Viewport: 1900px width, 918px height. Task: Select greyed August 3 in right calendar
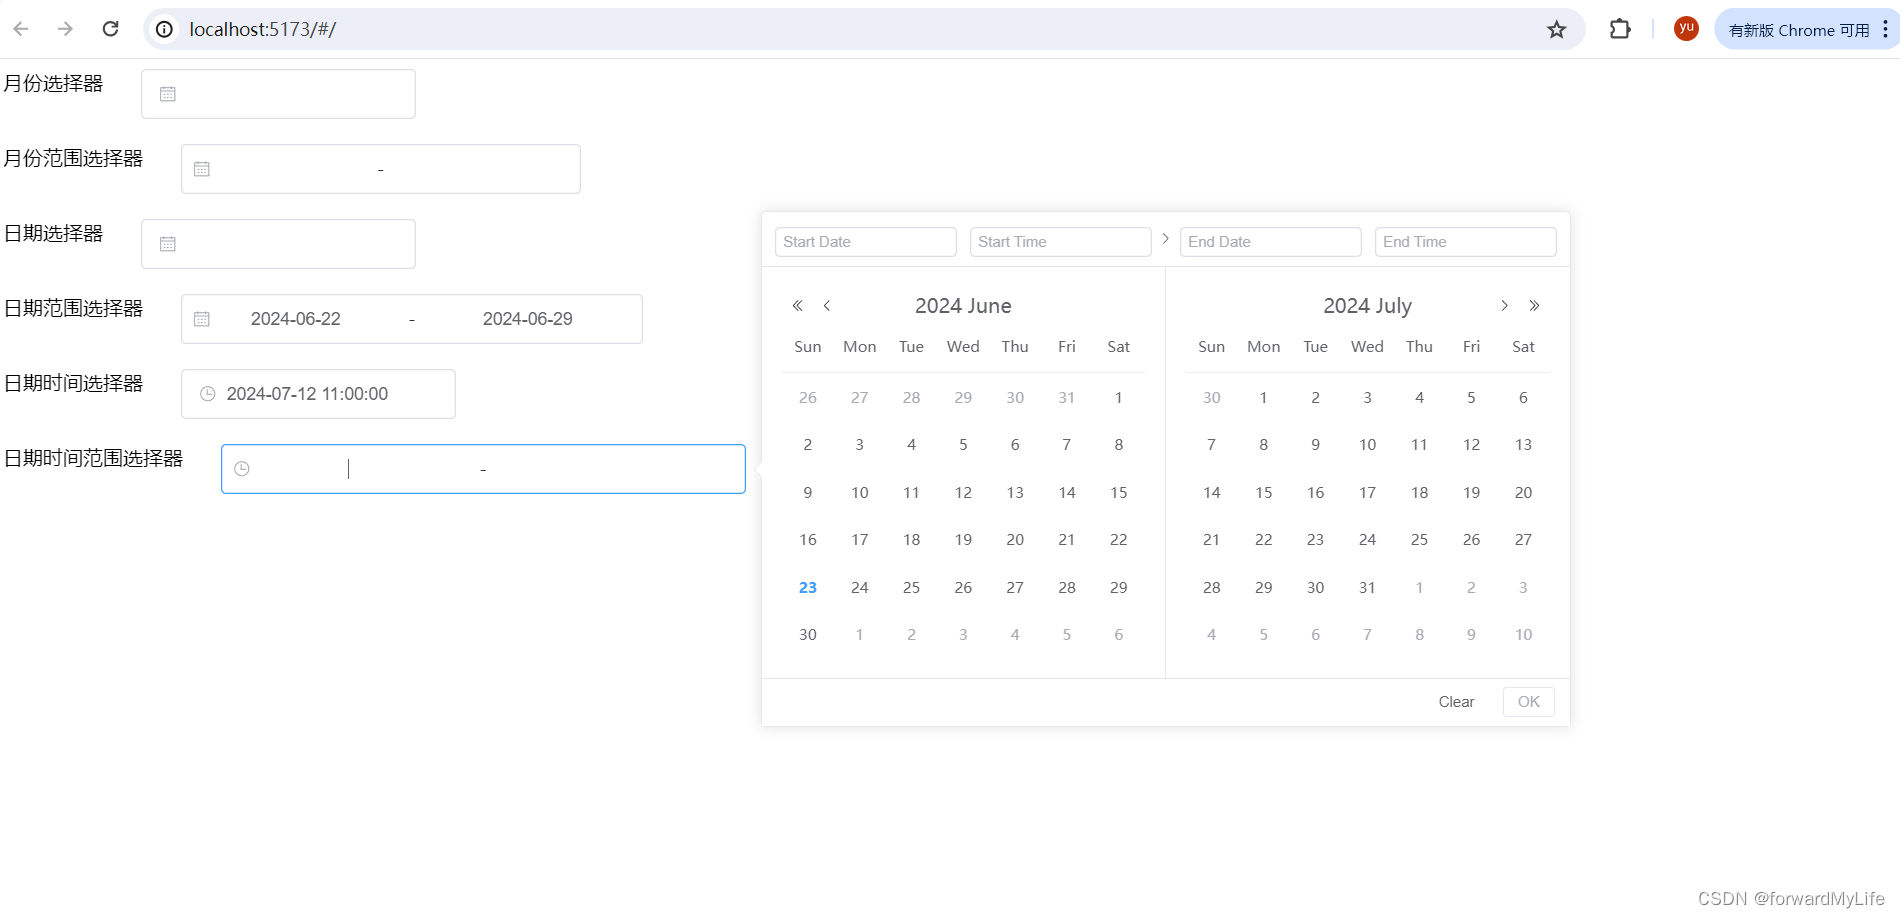(x=1523, y=588)
